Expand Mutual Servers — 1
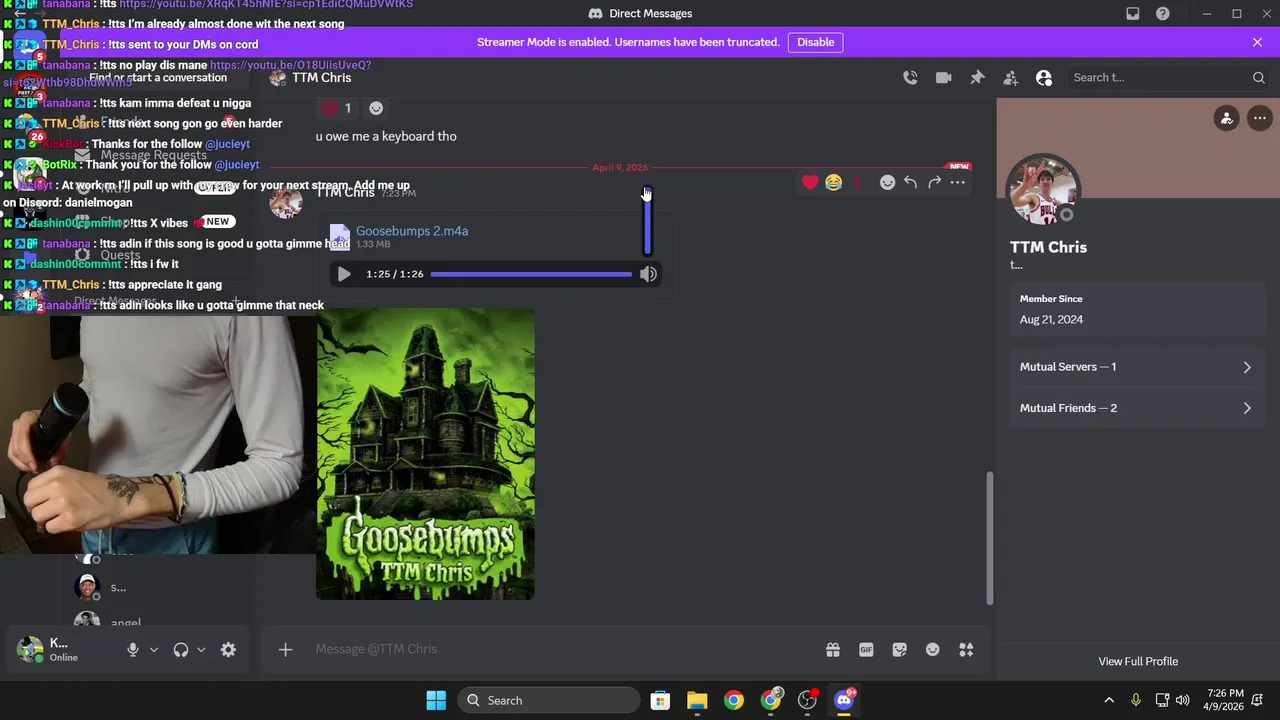1280x720 pixels. [x=1138, y=367]
